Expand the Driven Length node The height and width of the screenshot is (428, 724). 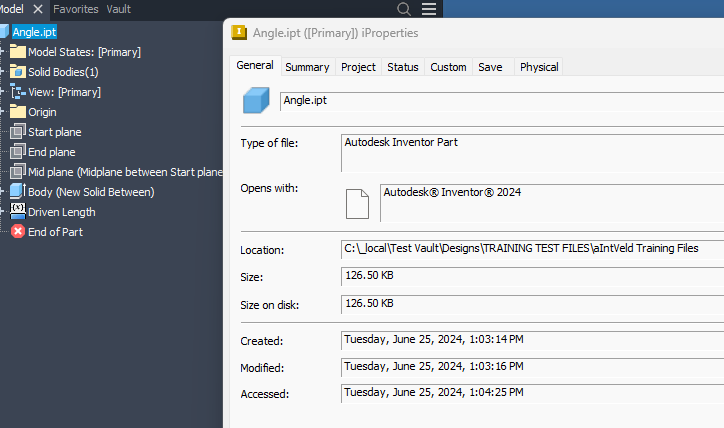pos(2,211)
